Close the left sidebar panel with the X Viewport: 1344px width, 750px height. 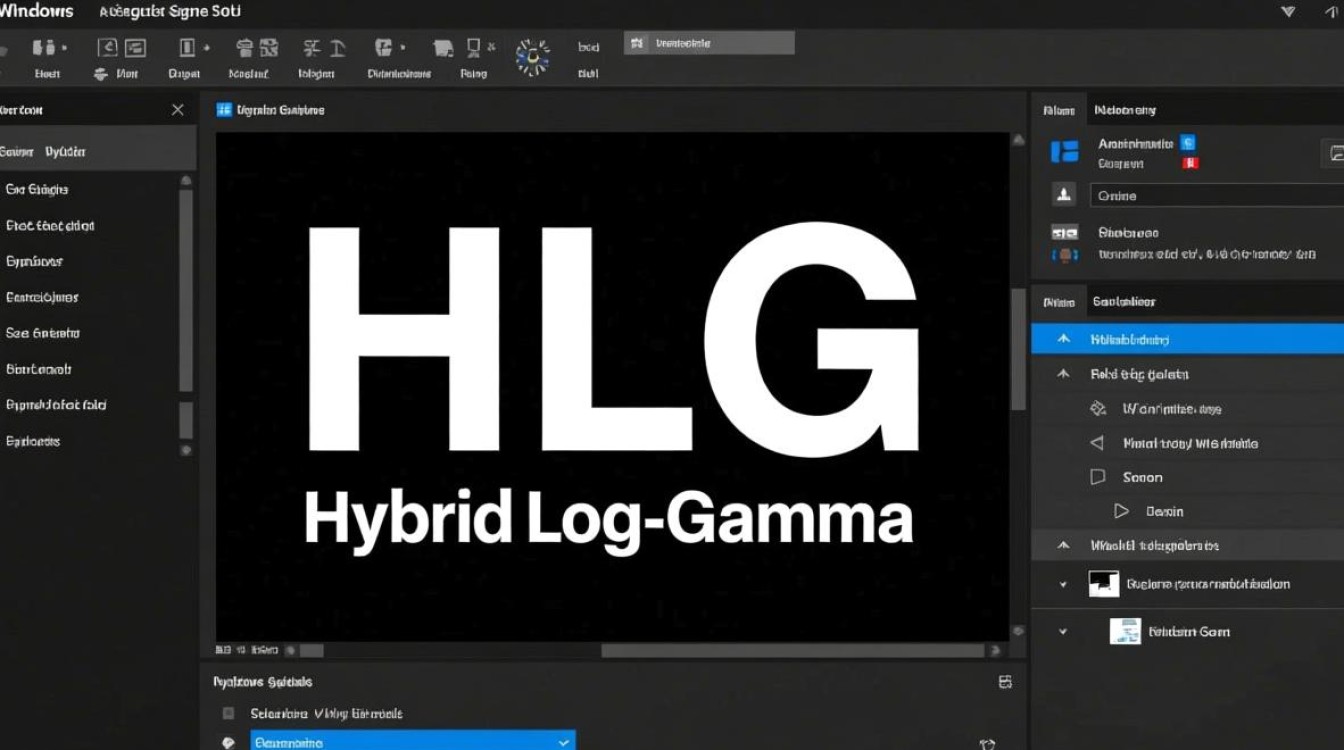pos(177,110)
